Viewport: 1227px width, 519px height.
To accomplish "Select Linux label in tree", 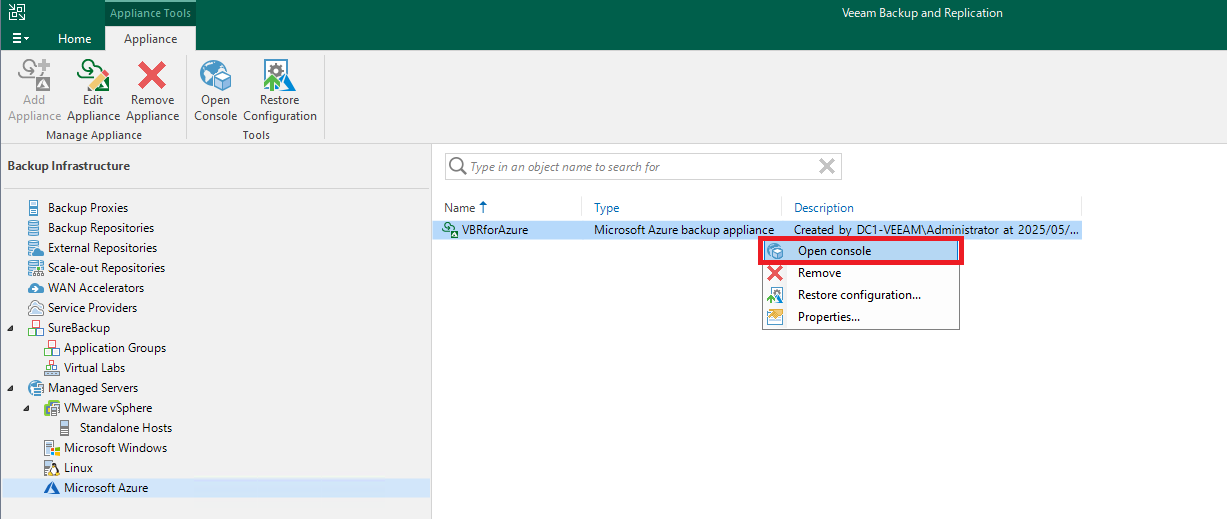I will pyautogui.click(x=78, y=468).
